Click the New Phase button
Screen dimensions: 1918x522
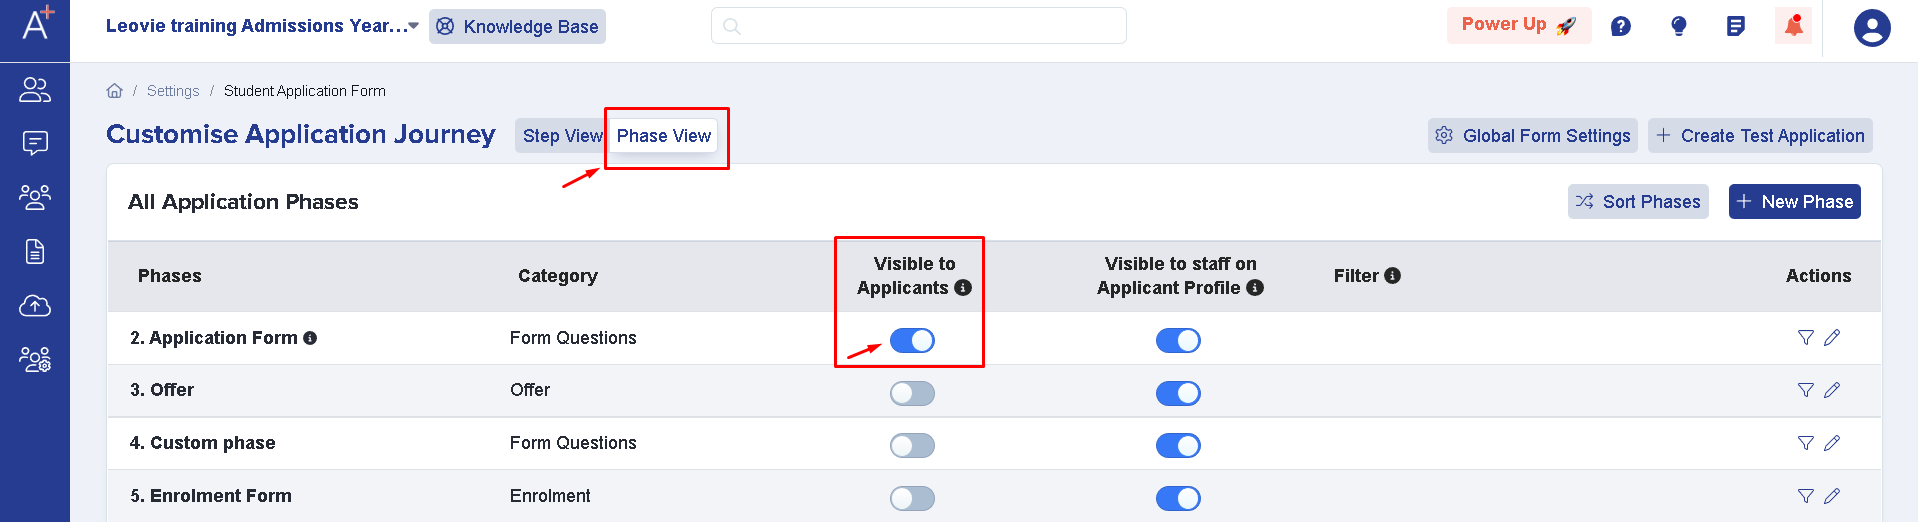[1794, 202]
